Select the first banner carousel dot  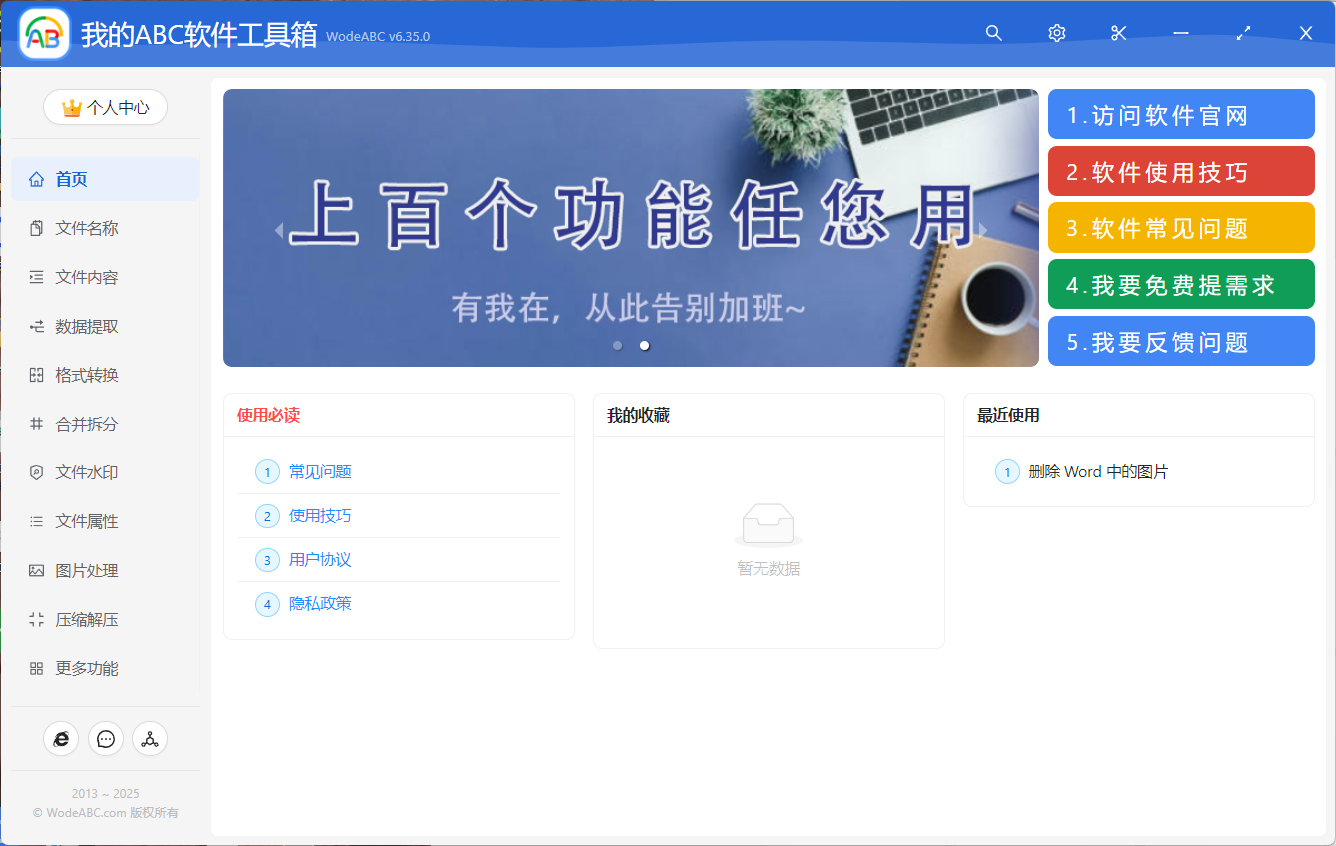[x=618, y=346]
